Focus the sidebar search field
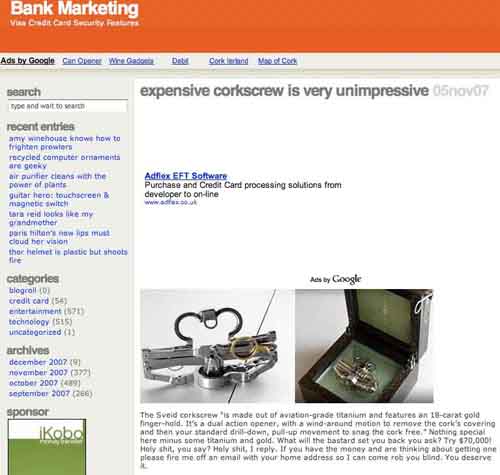The image size is (500, 475). tap(68, 106)
